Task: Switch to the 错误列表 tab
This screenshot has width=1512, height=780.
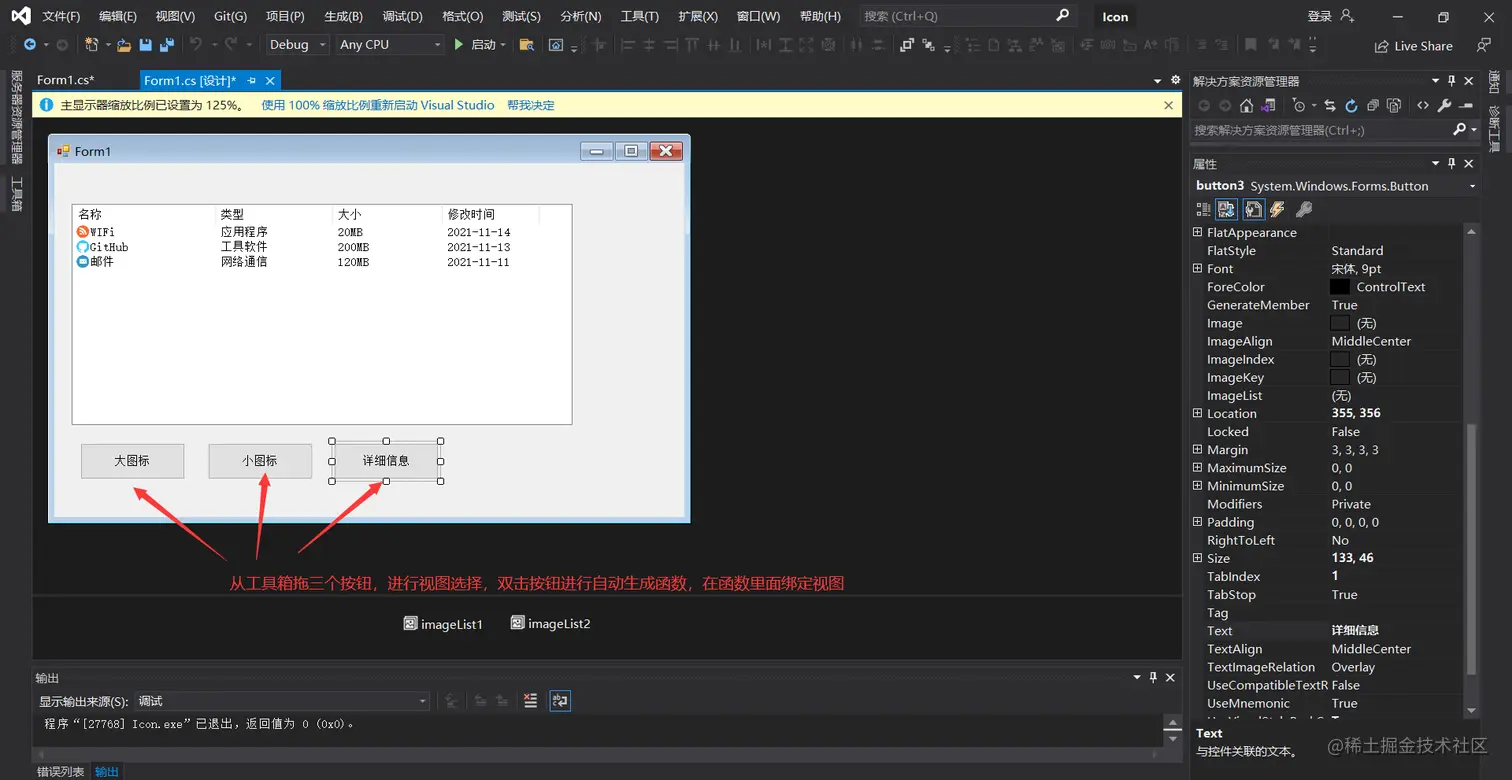Action: (x=61, y=772)
